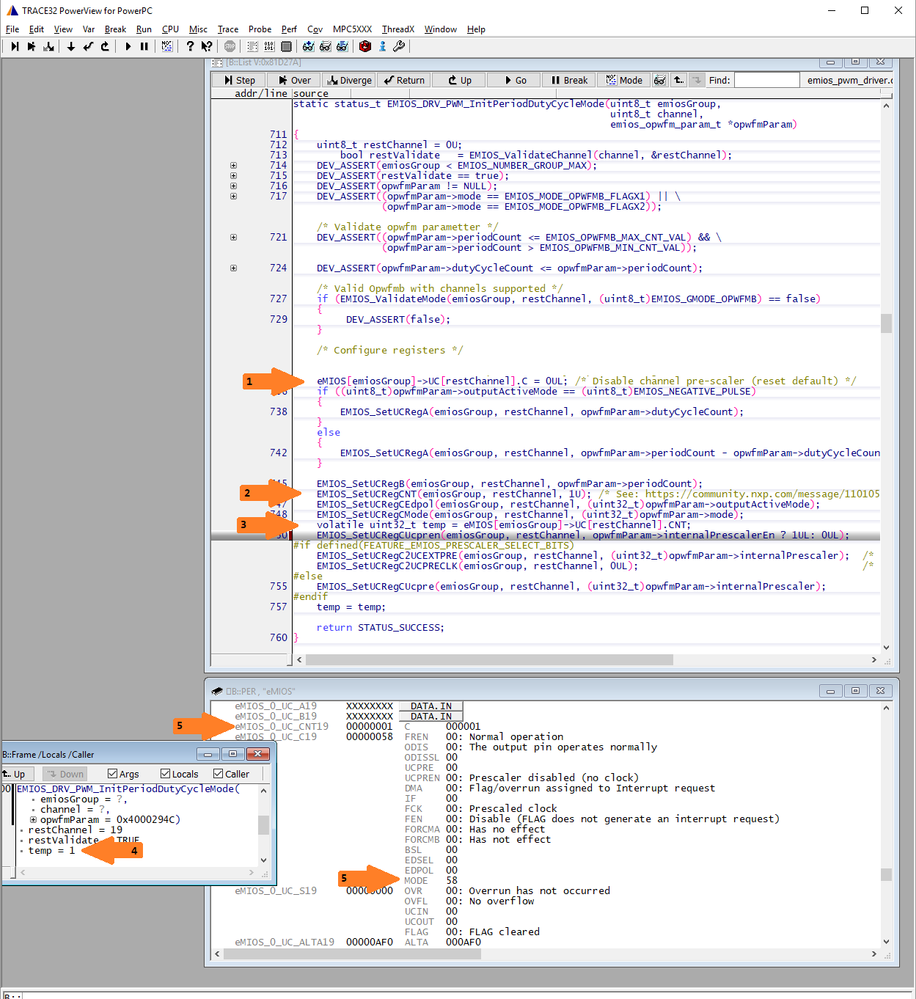Click the Up button in the Frame window
The width and height of the screenshot is (916, 999).
tap(20, 773)
